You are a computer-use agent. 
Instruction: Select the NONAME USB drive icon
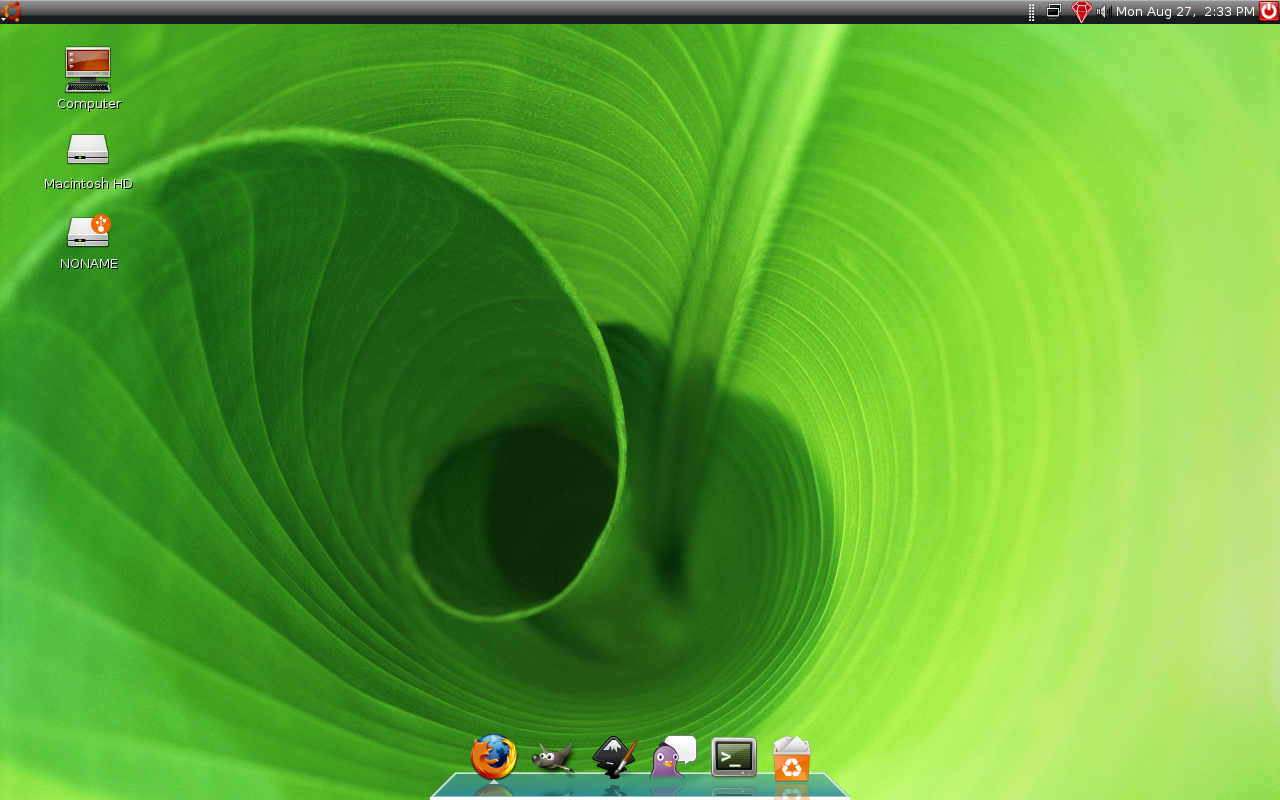point(88,231)
